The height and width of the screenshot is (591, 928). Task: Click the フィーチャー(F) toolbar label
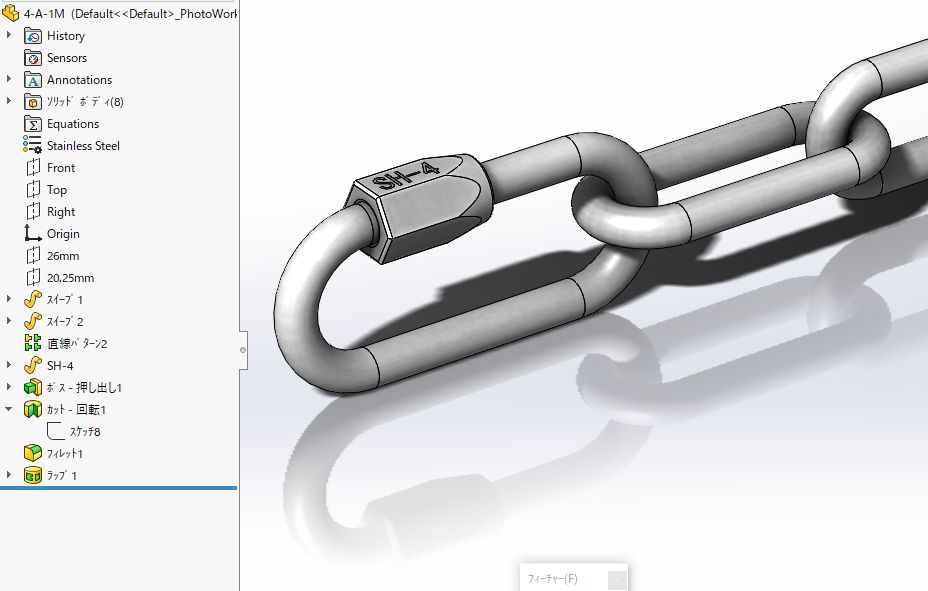(x=552, y=579)
